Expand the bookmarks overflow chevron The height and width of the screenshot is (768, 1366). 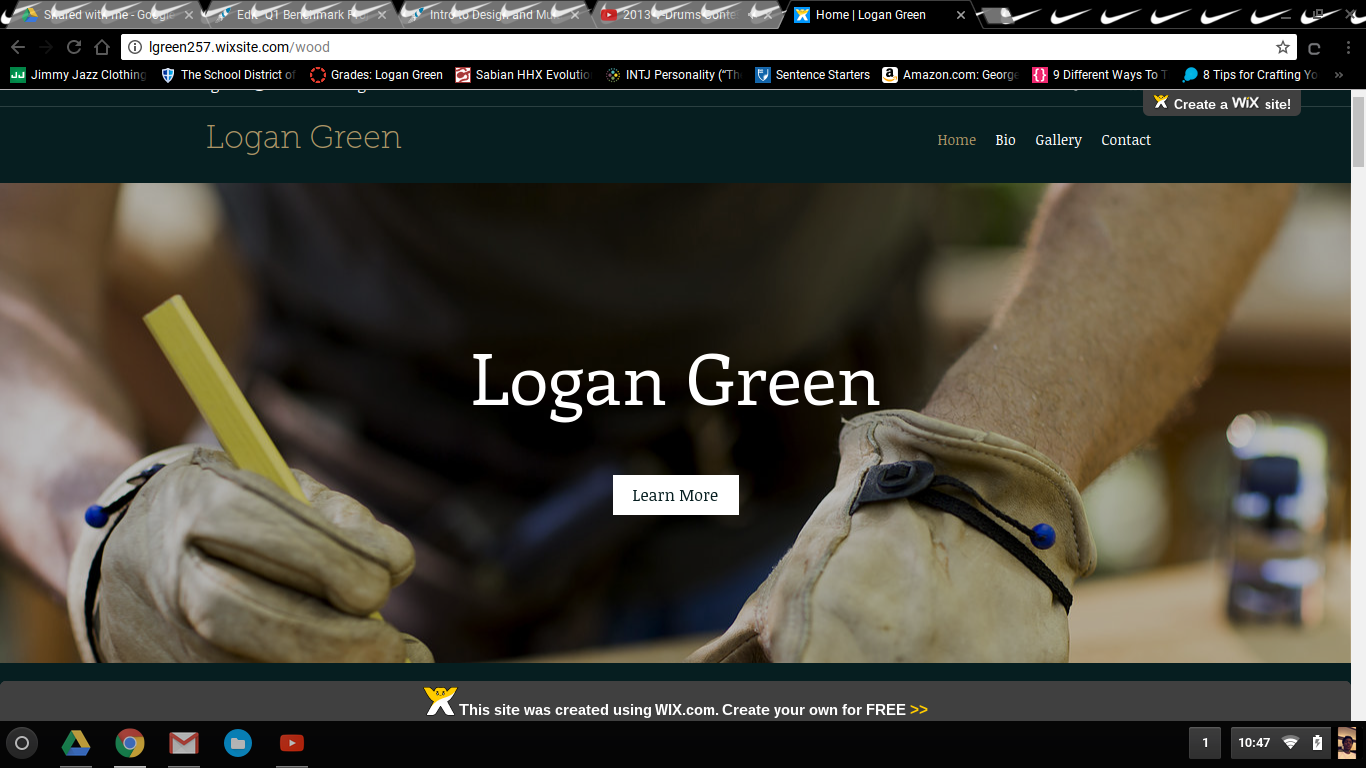click(x=1339, y=75)
